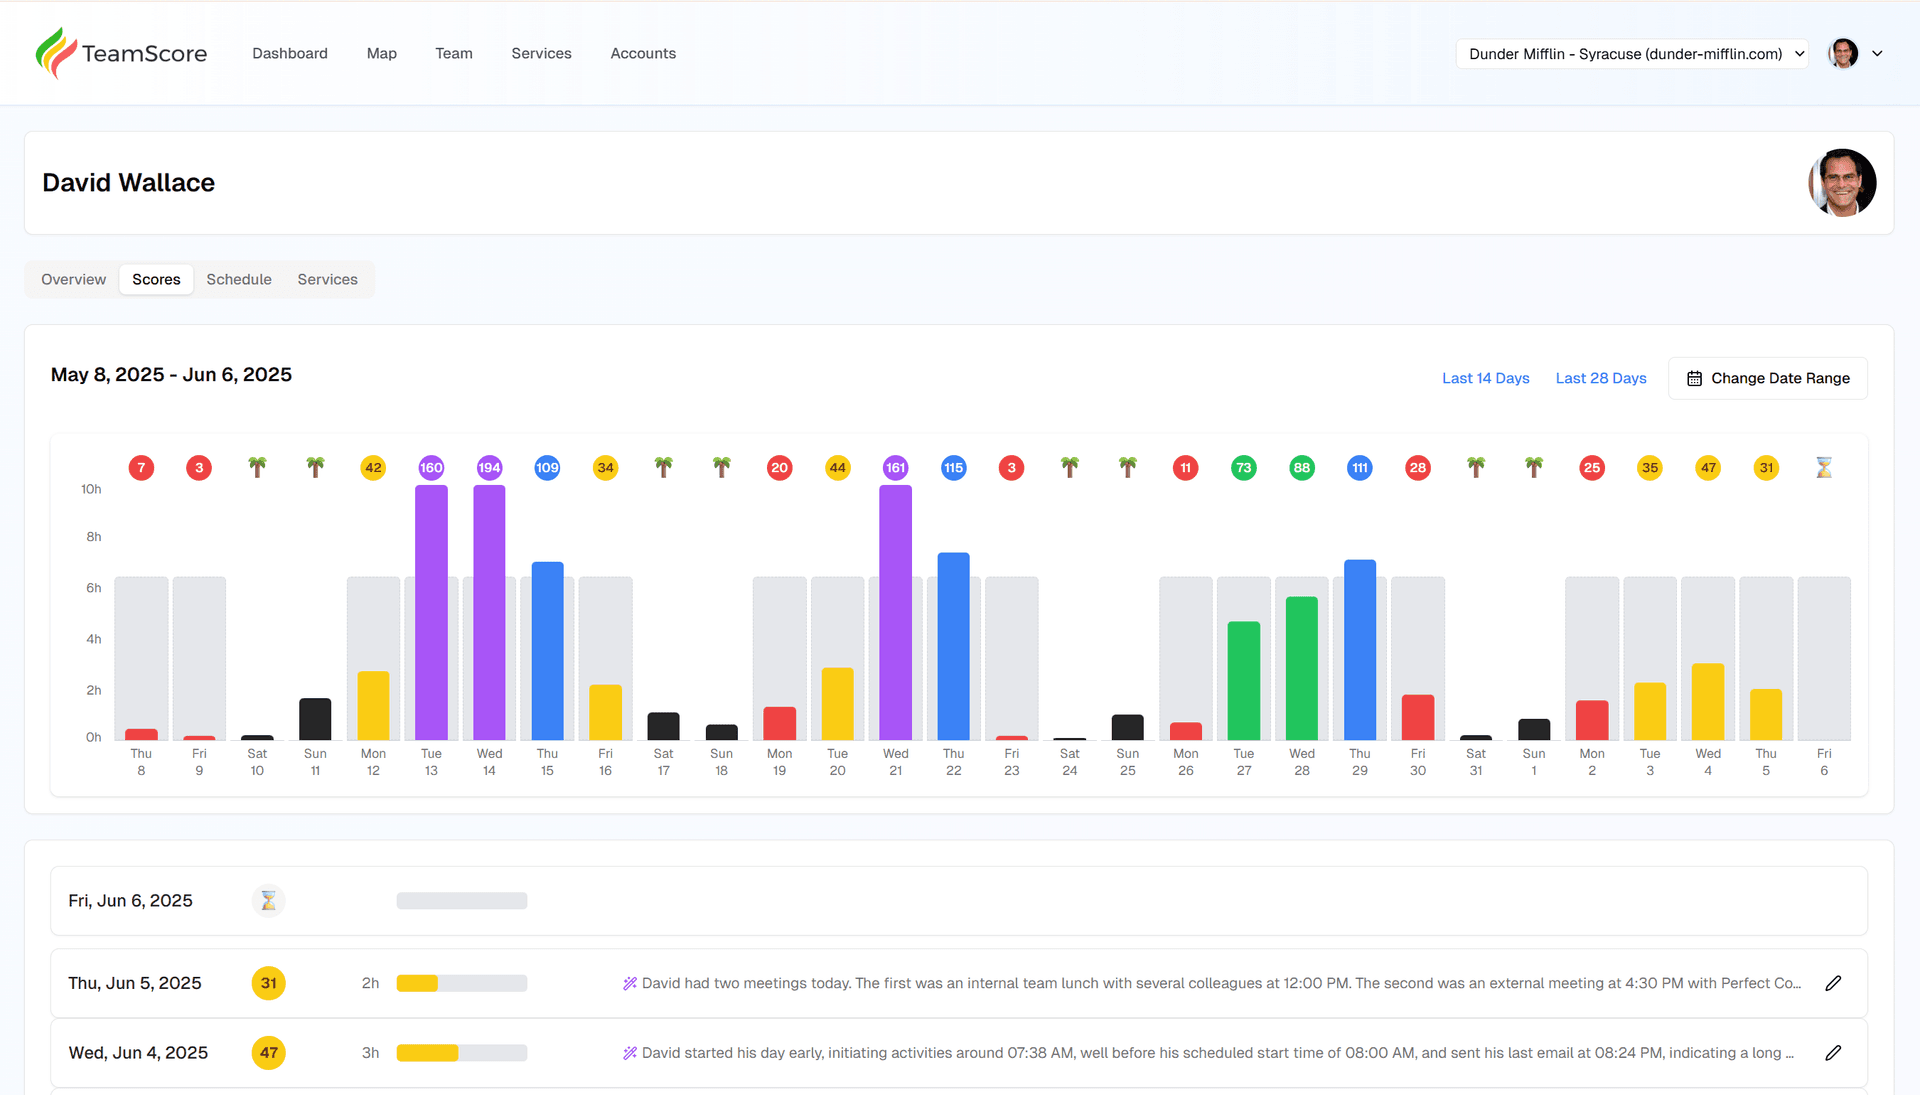Open the Dunder Mifflin - Syracuse account dropdown

1631,54
